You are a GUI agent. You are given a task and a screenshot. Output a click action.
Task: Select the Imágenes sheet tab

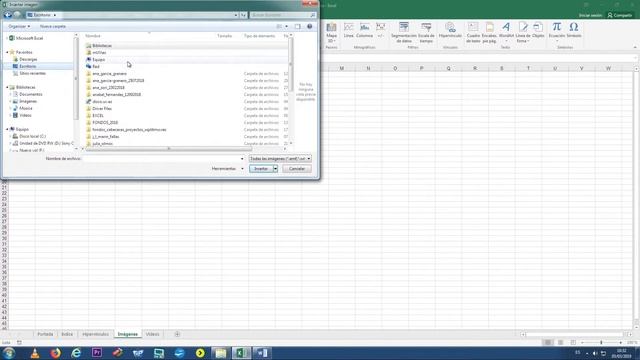tap(128, 334)
